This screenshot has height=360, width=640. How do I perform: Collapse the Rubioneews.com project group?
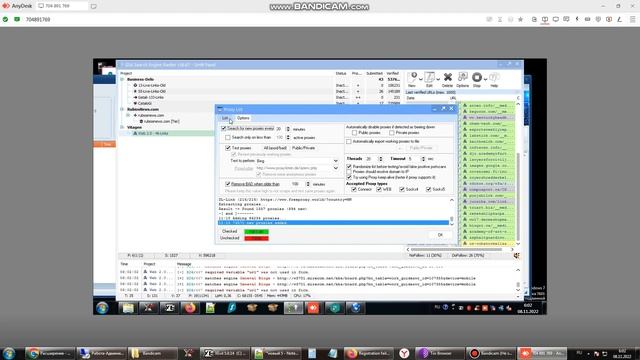pyautogui.click(x=122, y=109)
